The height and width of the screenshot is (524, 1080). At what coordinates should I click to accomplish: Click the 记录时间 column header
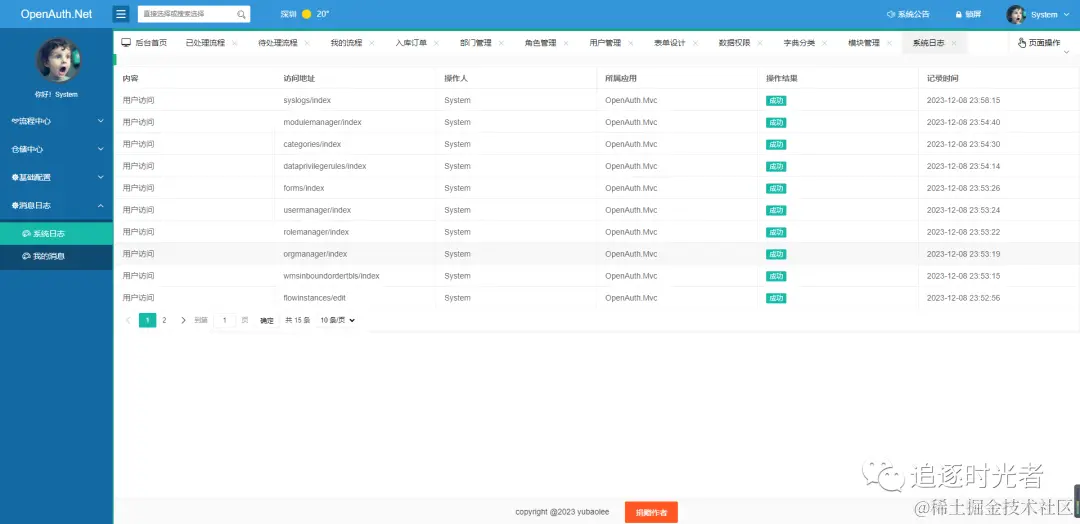[942, 78]
